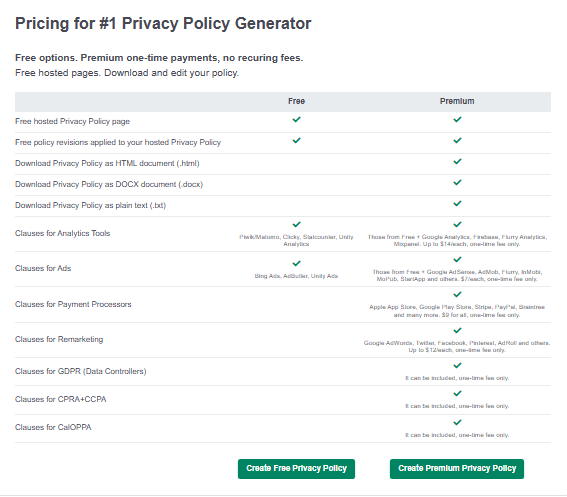The width and height of the screenshot is (567, 497).
Task: Click Free checkmark for free policy revisions
Action: (x=297, y=140)
